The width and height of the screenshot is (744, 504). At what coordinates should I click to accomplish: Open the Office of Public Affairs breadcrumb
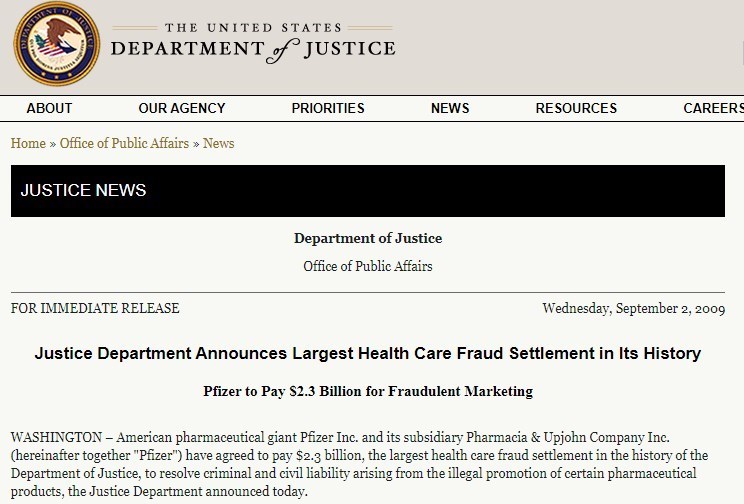[x=124, y=143]
